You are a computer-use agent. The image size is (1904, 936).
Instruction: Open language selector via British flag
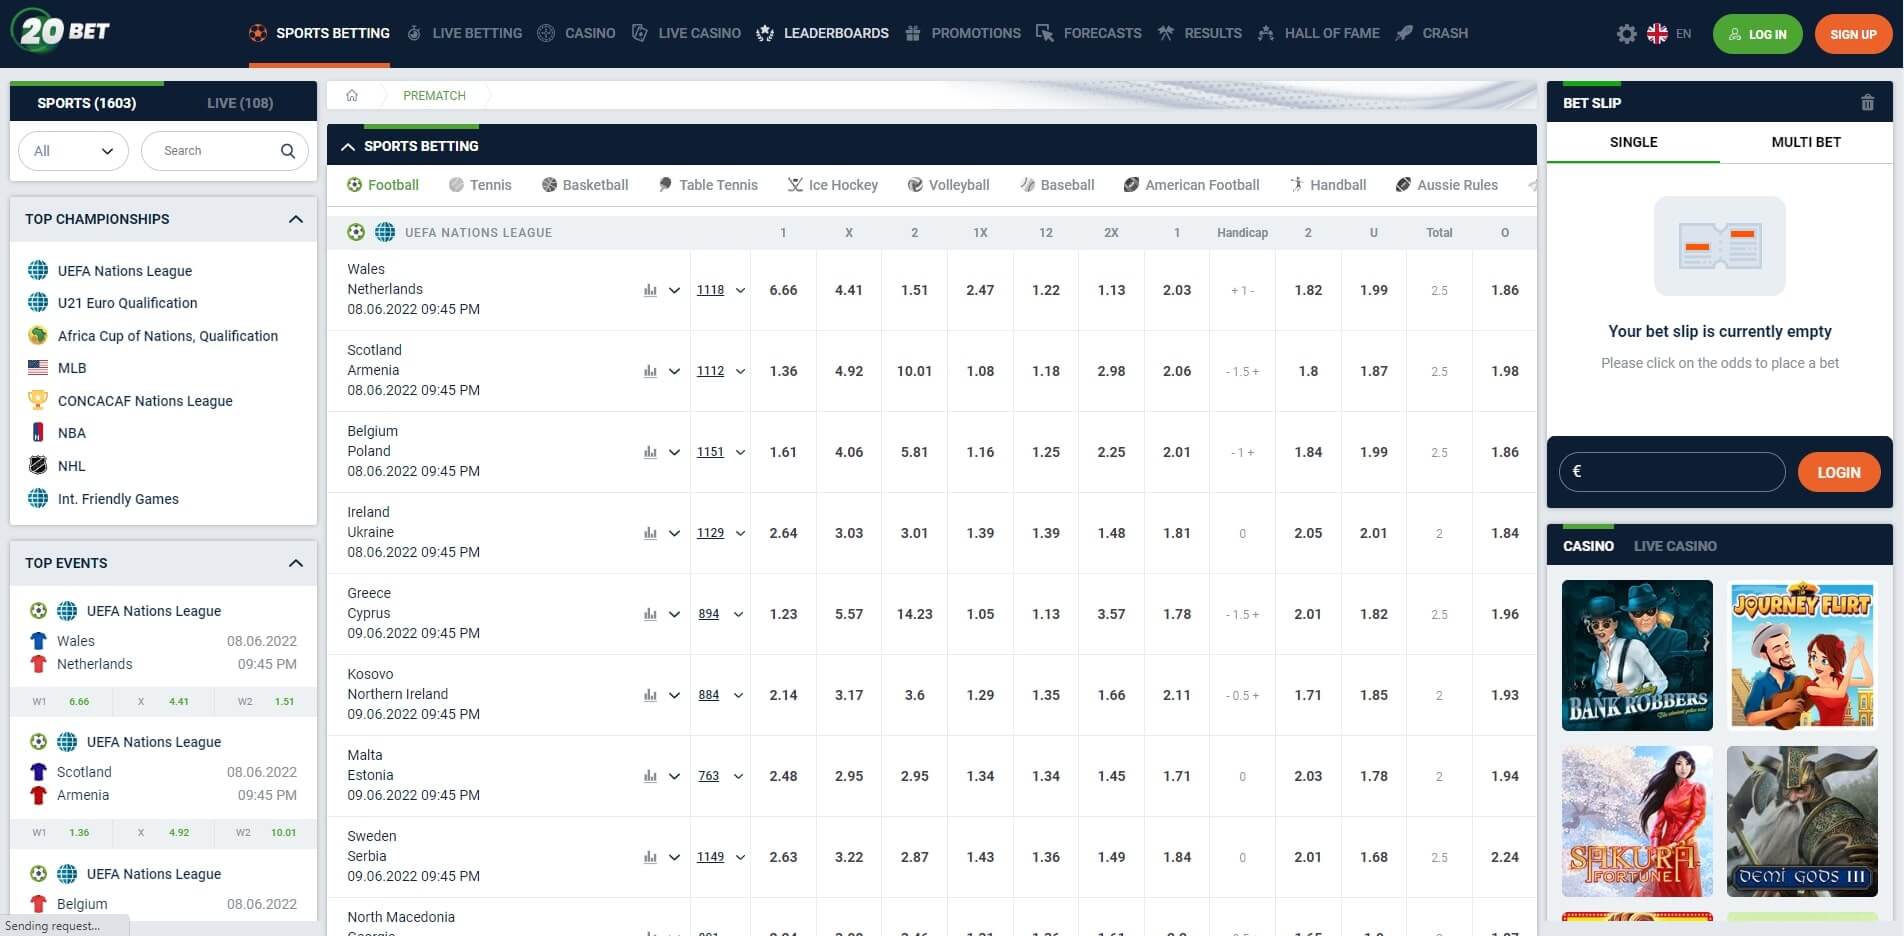click(x=1657, y=33)
